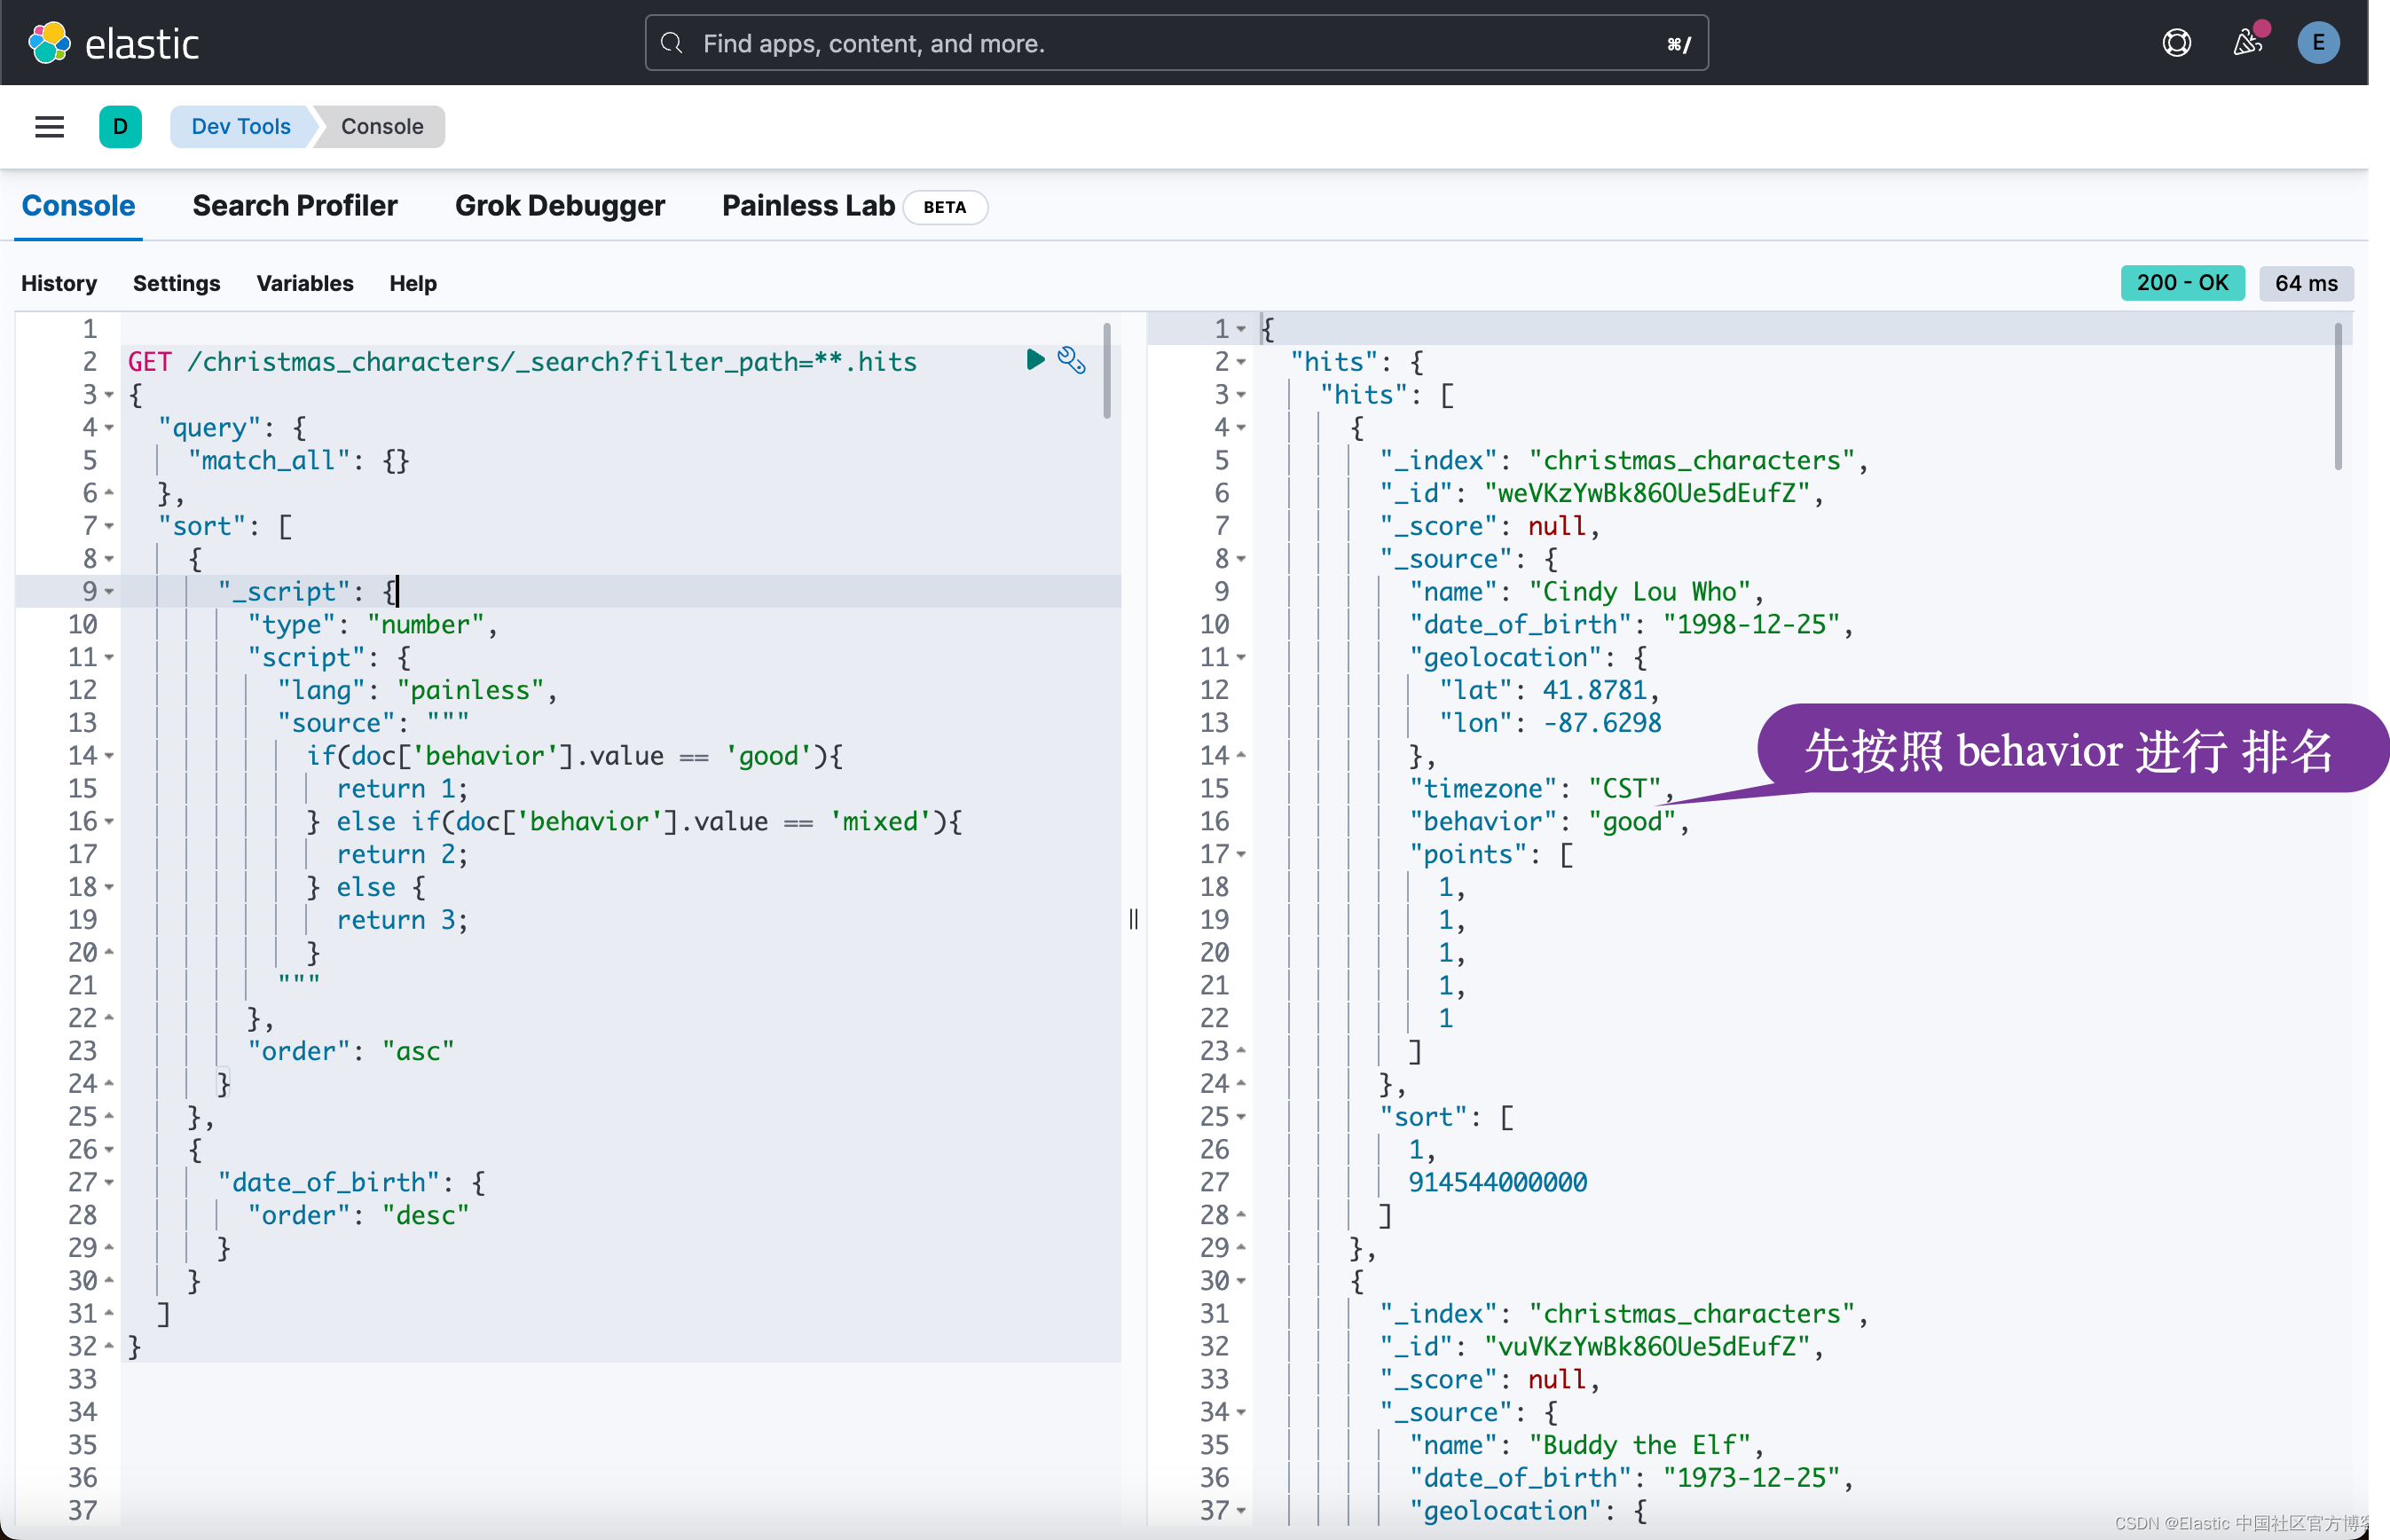The height and width of the screenshot is (1540, 2390).
Task: Collapse the _script block on line 9
Action: [110, 591]
